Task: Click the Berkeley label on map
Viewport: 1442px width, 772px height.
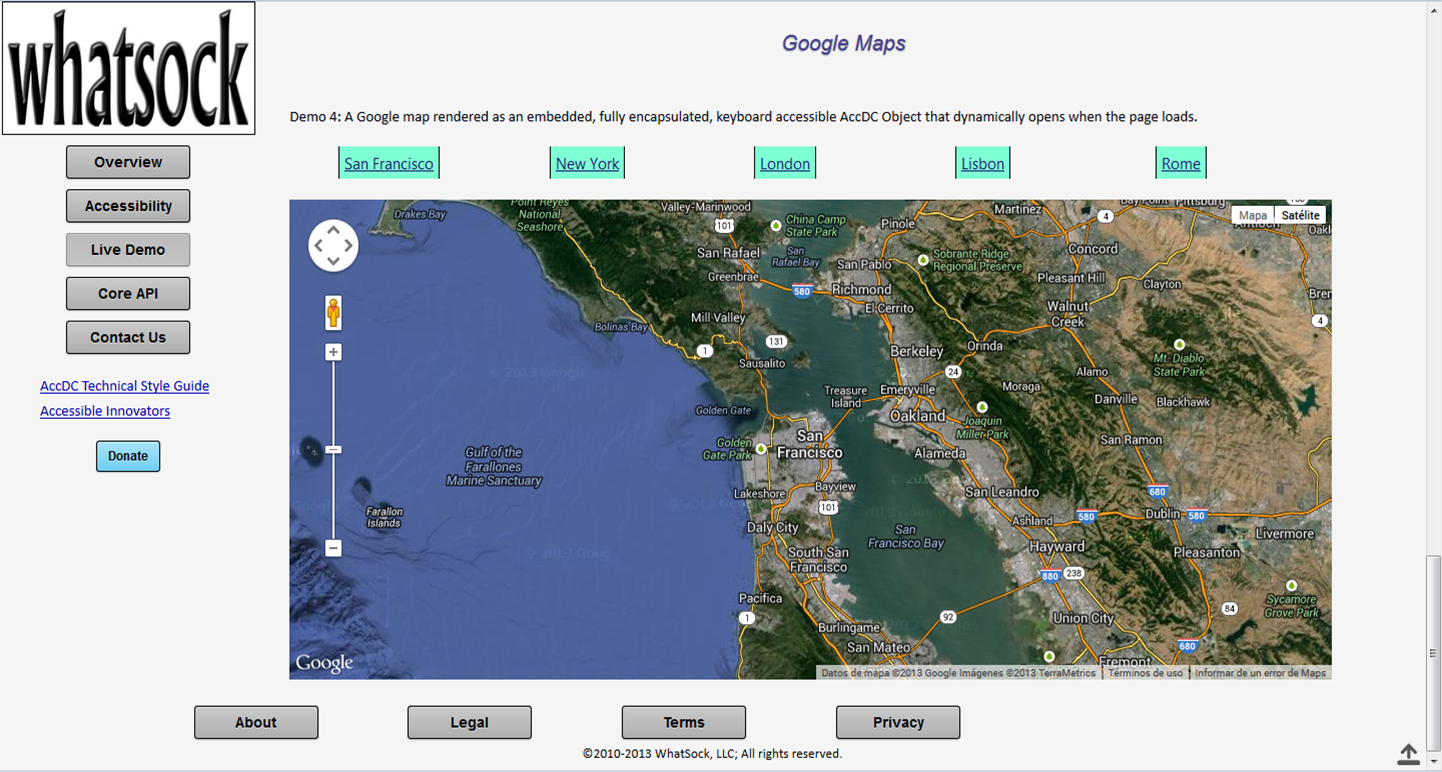Action: click(917, 351)
